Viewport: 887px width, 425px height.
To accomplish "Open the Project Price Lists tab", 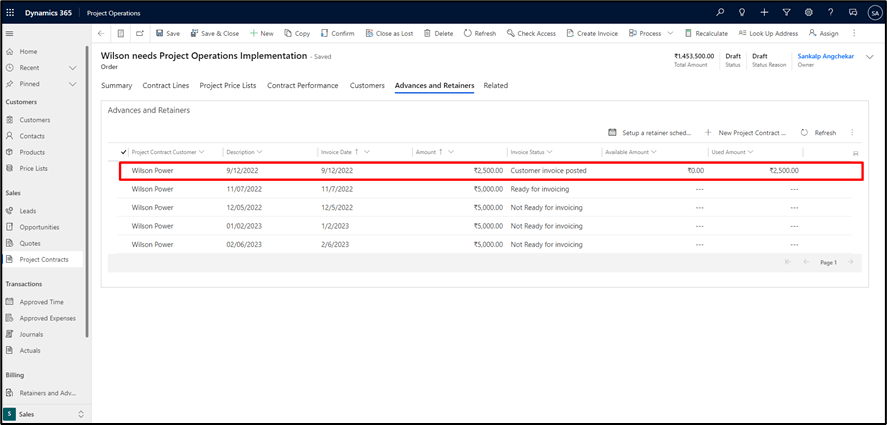I will pyautogui.click(x=228, y=86).
